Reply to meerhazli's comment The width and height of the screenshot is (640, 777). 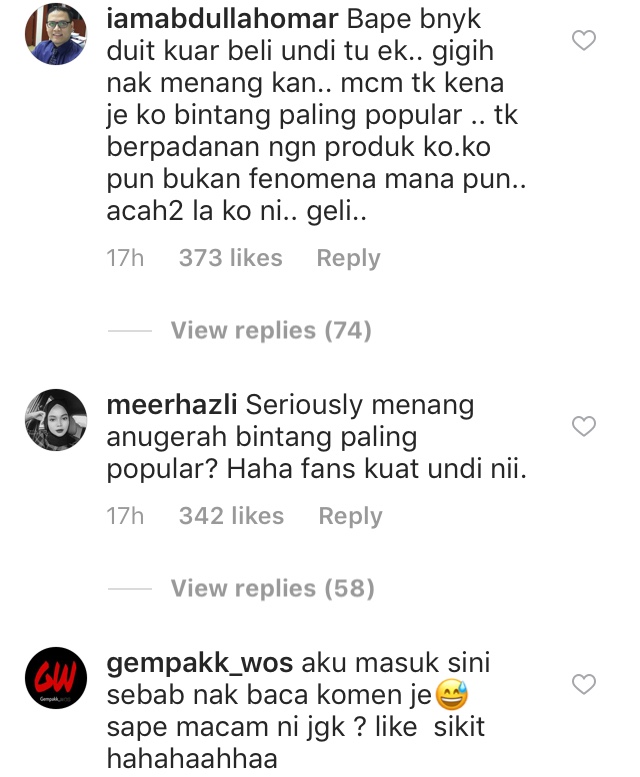(350, 516)
